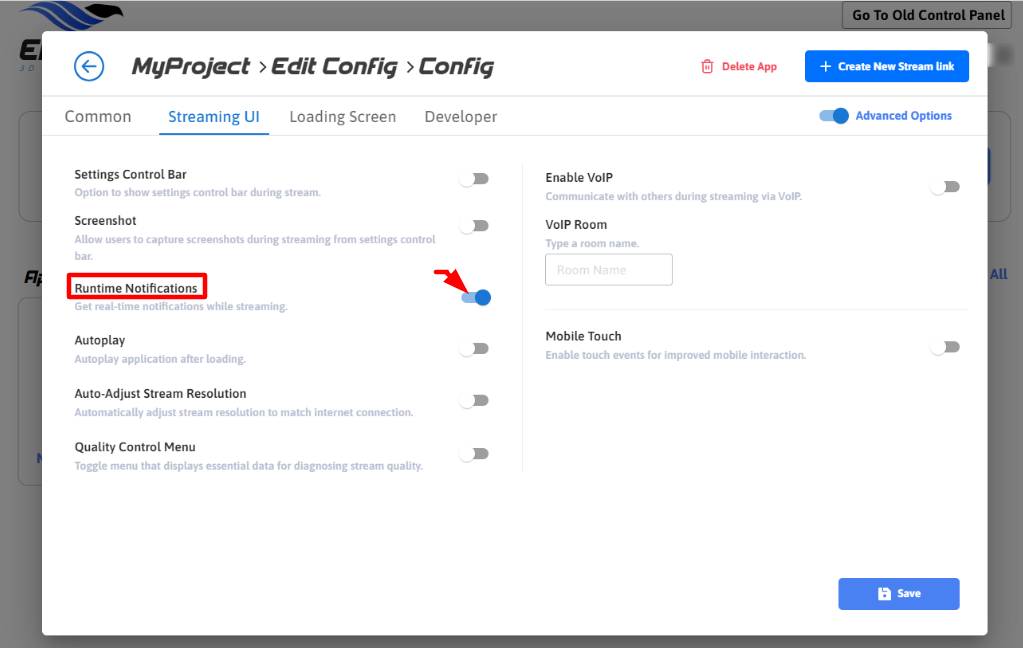Enable the Screenshot toggle

(474, 226)
